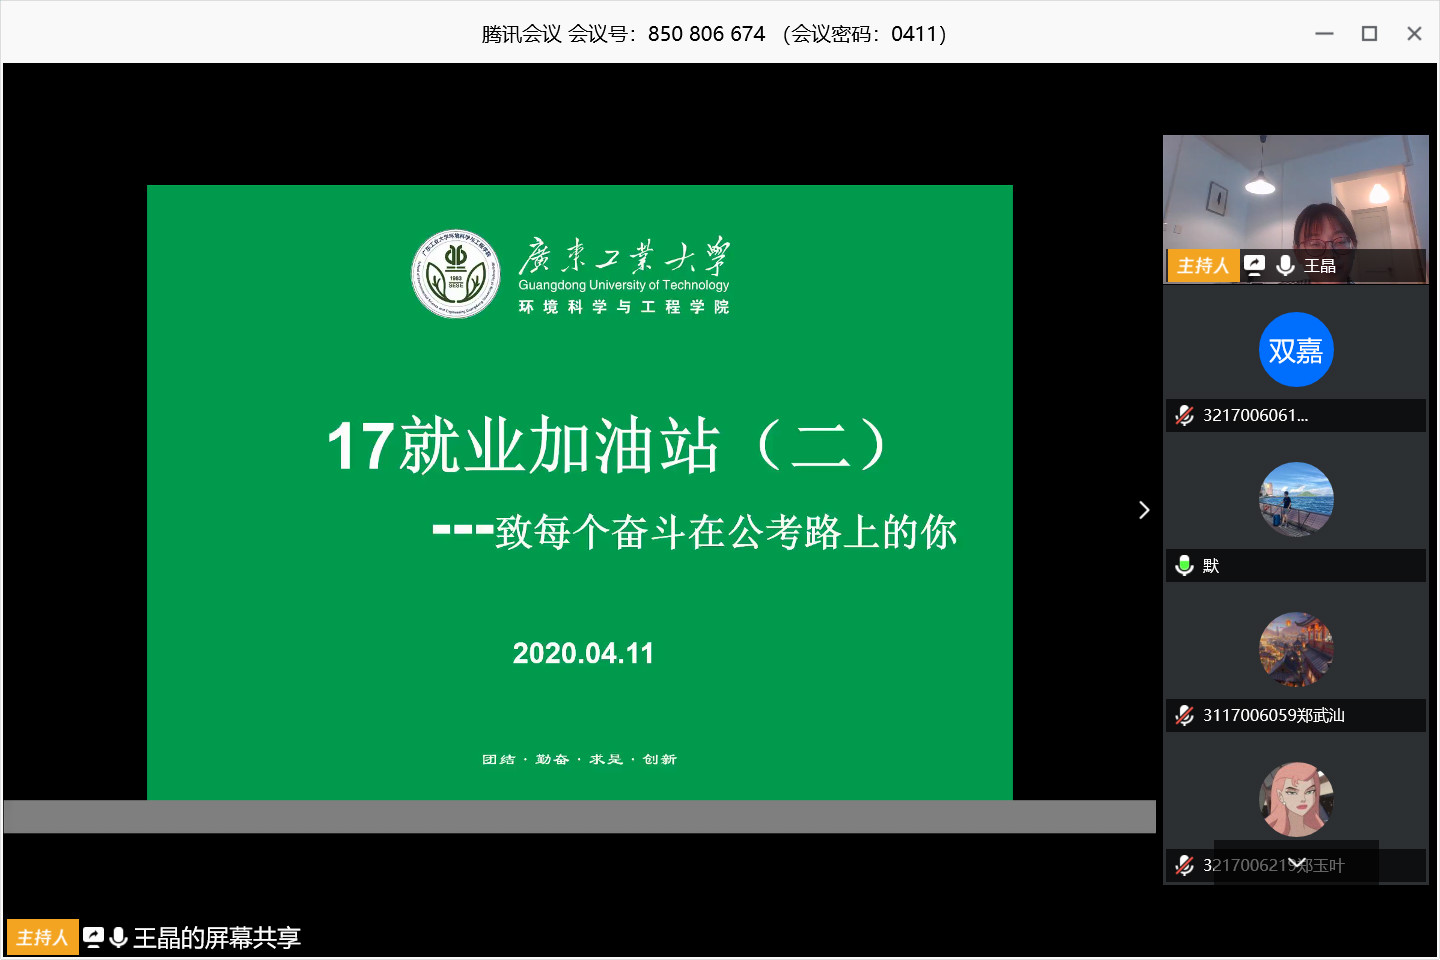The height and width of the screenshot is (960, 1440).
Task: Close the Tencent Meeting window
Action: click(x=1414, y=33)
